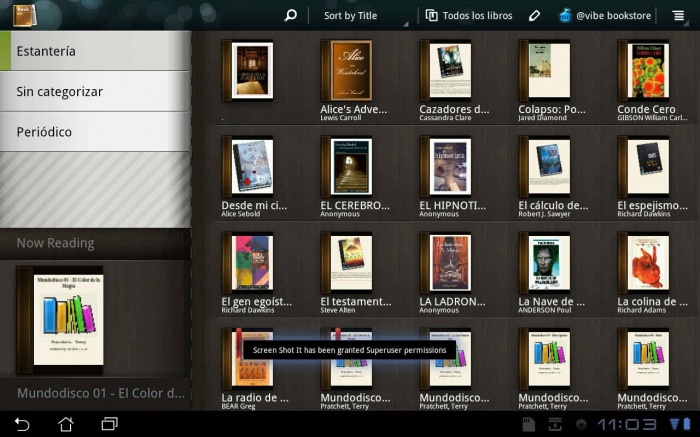Tap the download notification icon in status bar
The image size is (700, 437).
point(555,424)
